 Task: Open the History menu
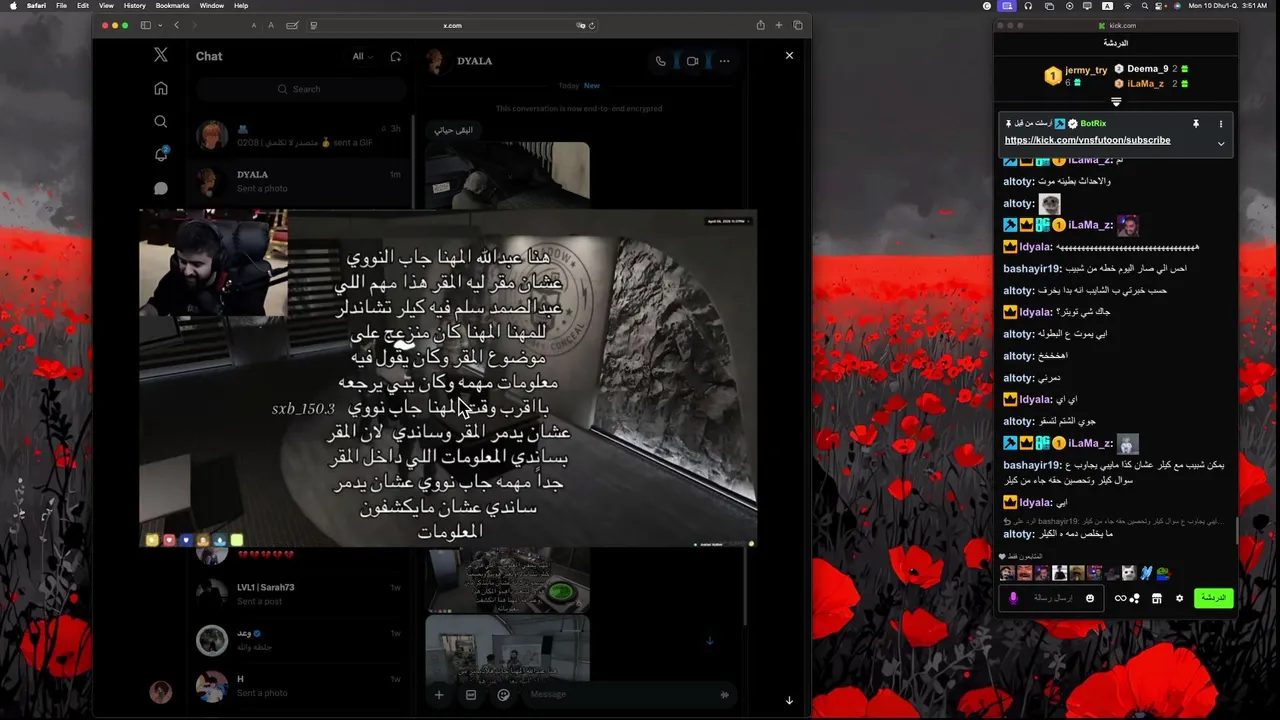click(134, 6)
